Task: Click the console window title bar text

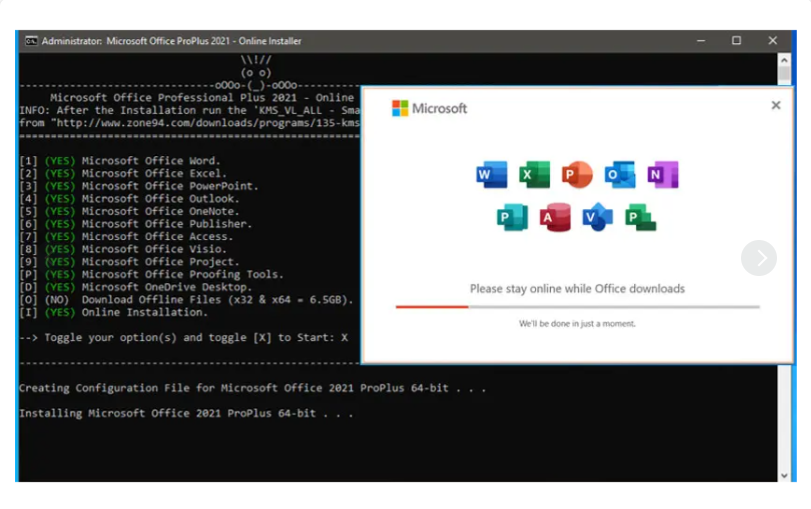Action: coord(171,41)
